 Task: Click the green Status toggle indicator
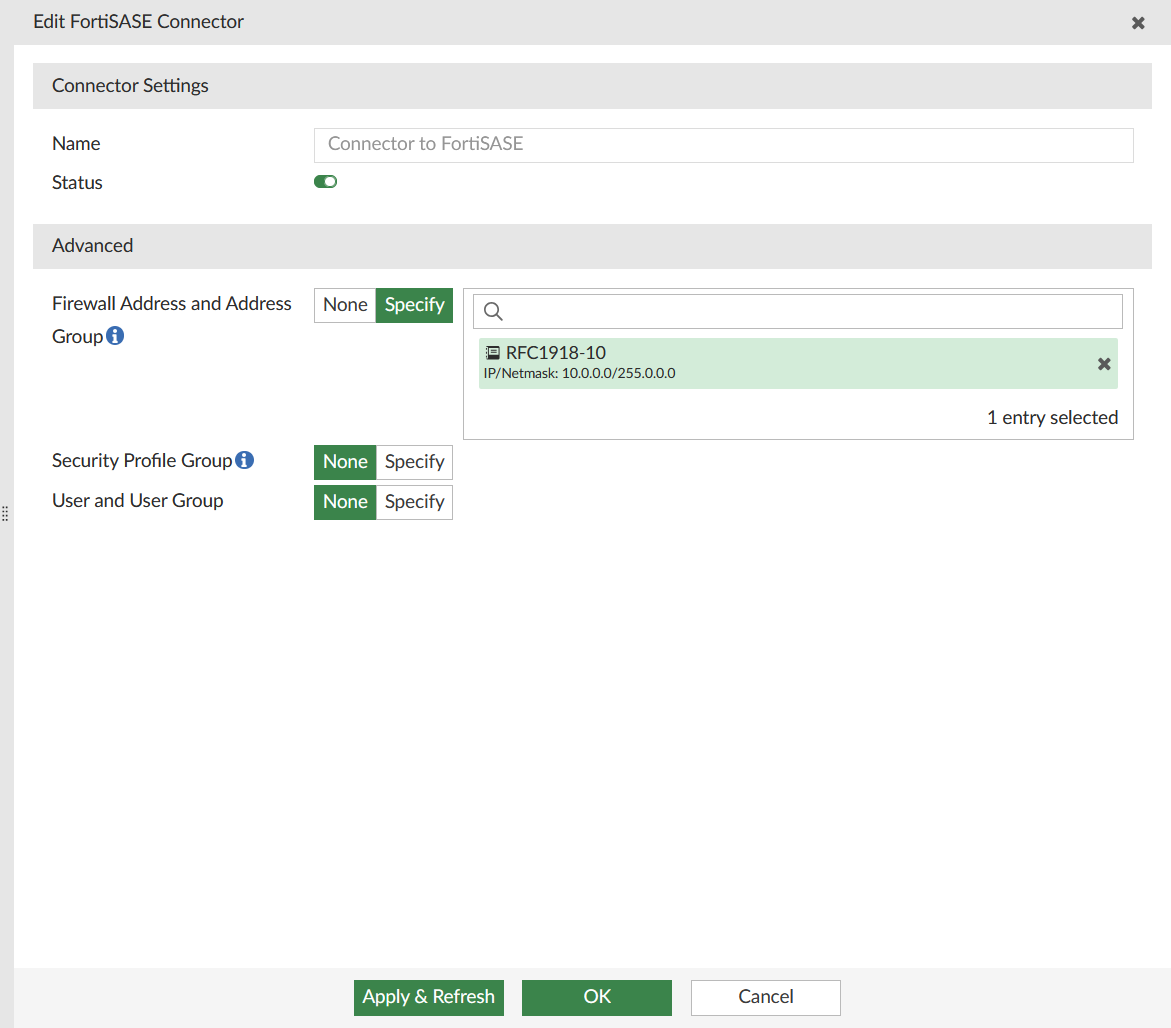[x=325, y=181]
